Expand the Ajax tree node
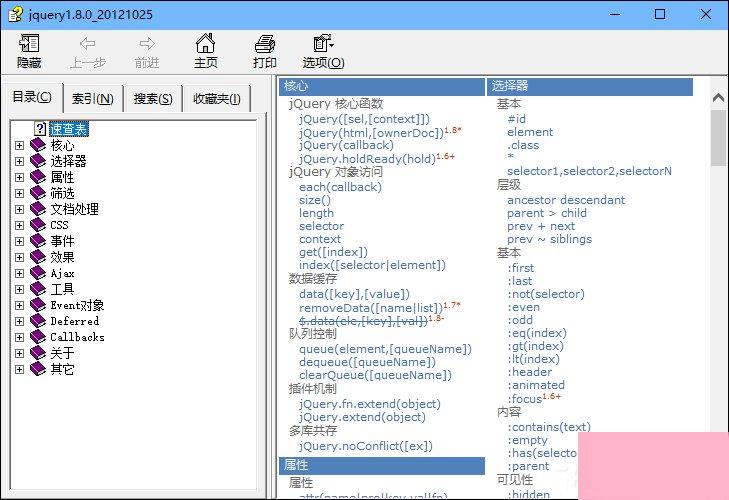The width and height of the screenshot is (729, 500). tap(19, 273)
